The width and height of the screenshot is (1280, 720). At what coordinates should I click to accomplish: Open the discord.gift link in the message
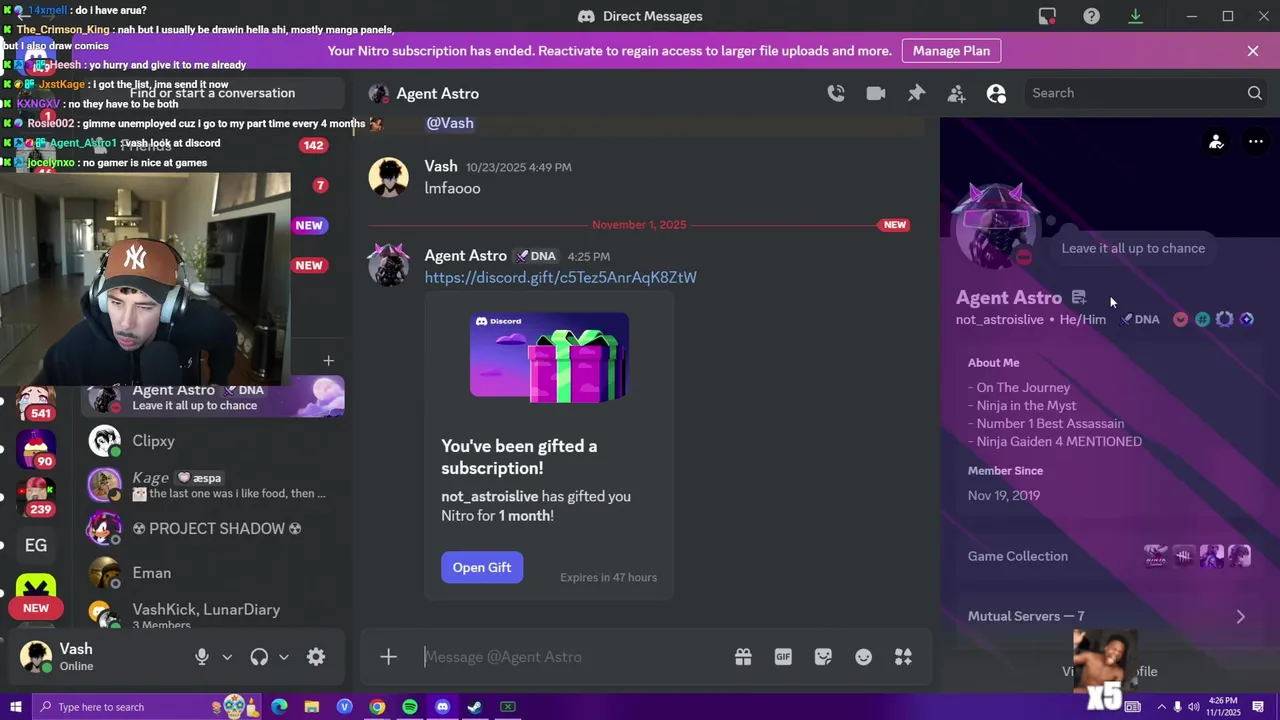tap(560, 277)
